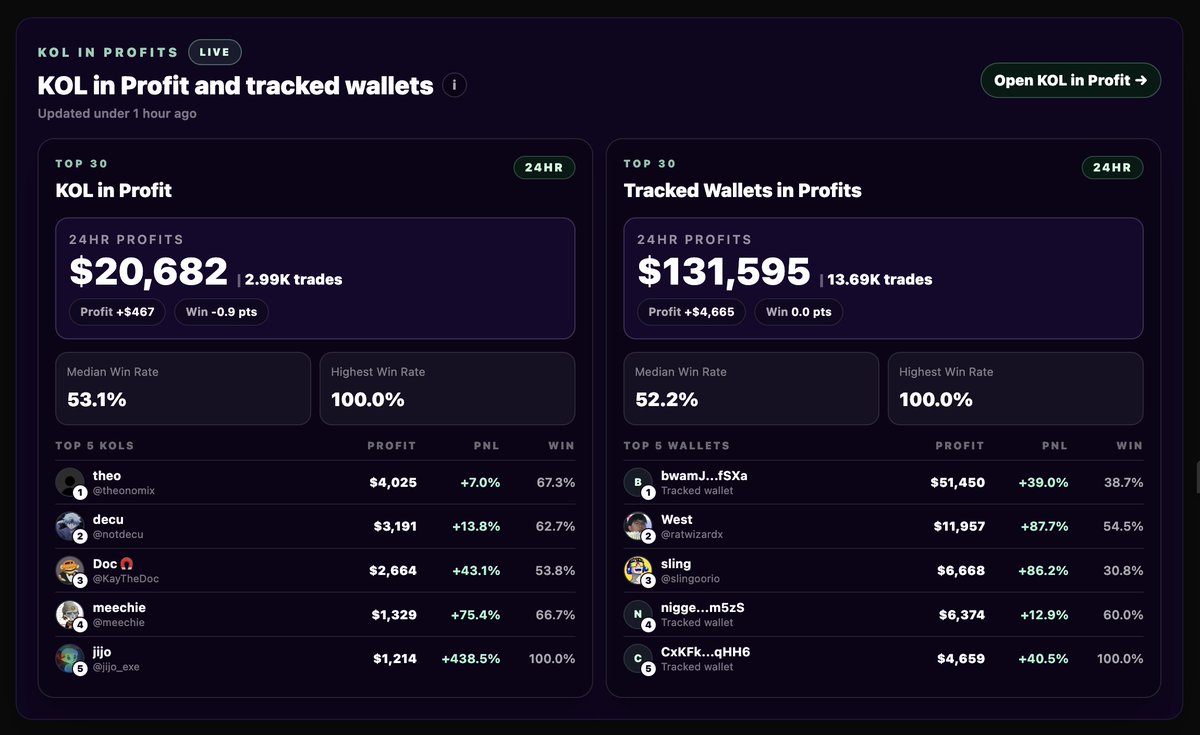
Task: Select CxKFk...qHH6 $4,659 profit value
Action: coord(962,659)
